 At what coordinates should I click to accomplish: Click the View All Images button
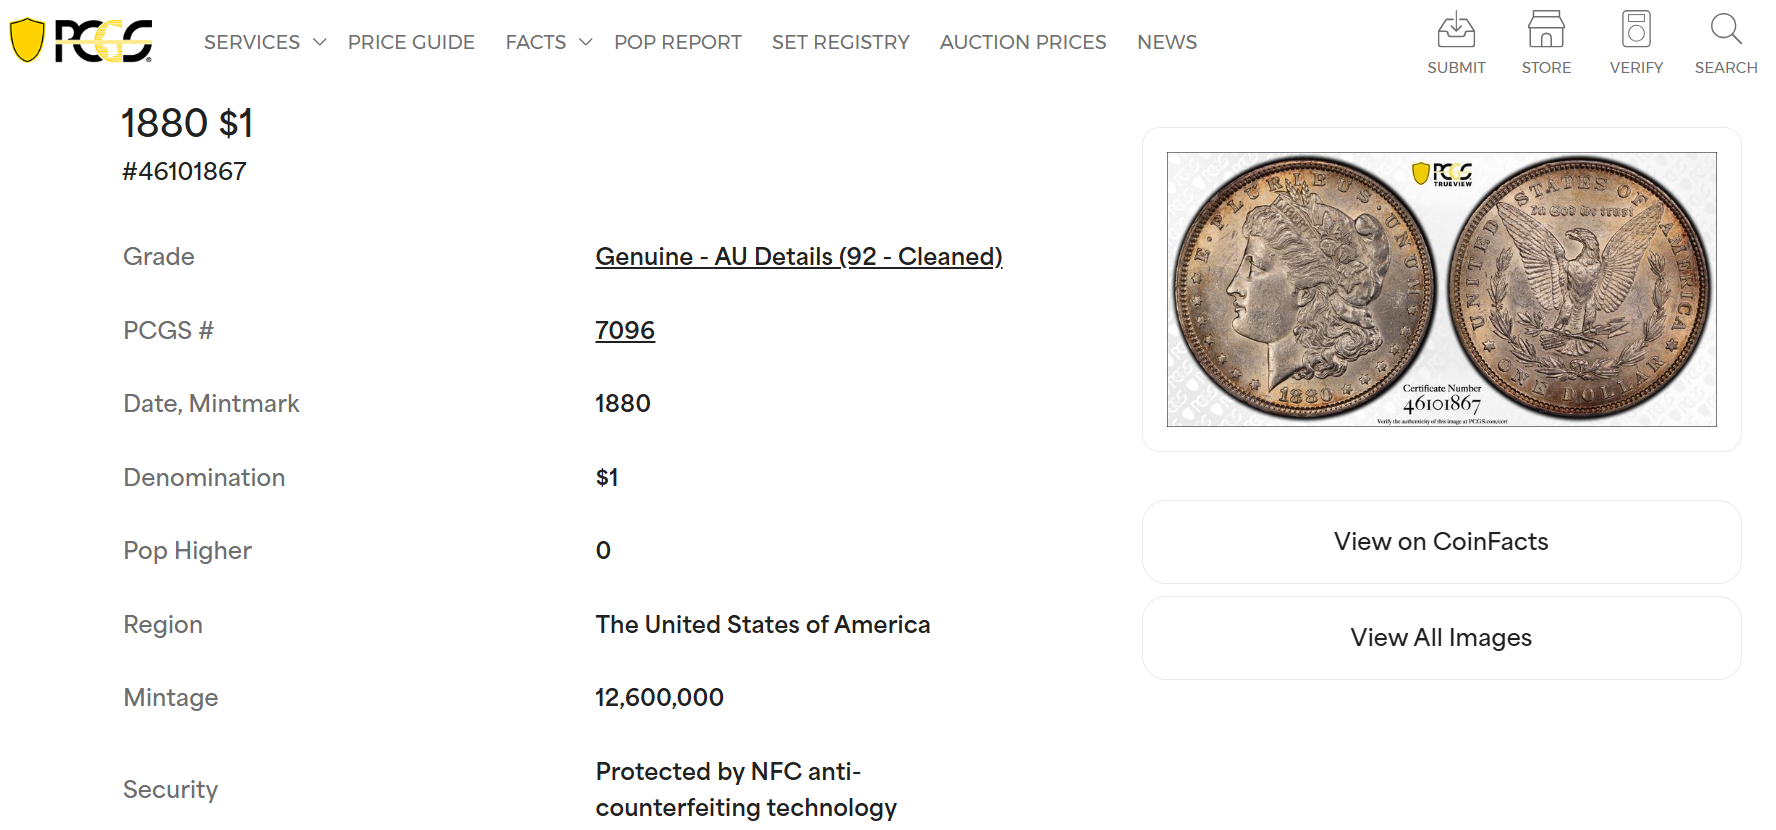(x=1441, y=638)
